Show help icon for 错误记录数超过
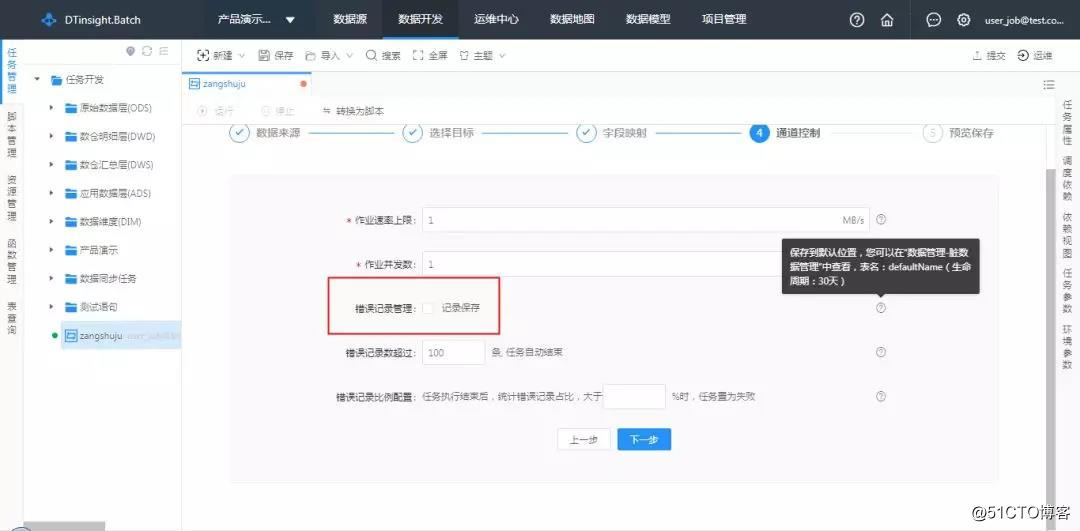Screen dimensions: 1080x531 (881, 352)
